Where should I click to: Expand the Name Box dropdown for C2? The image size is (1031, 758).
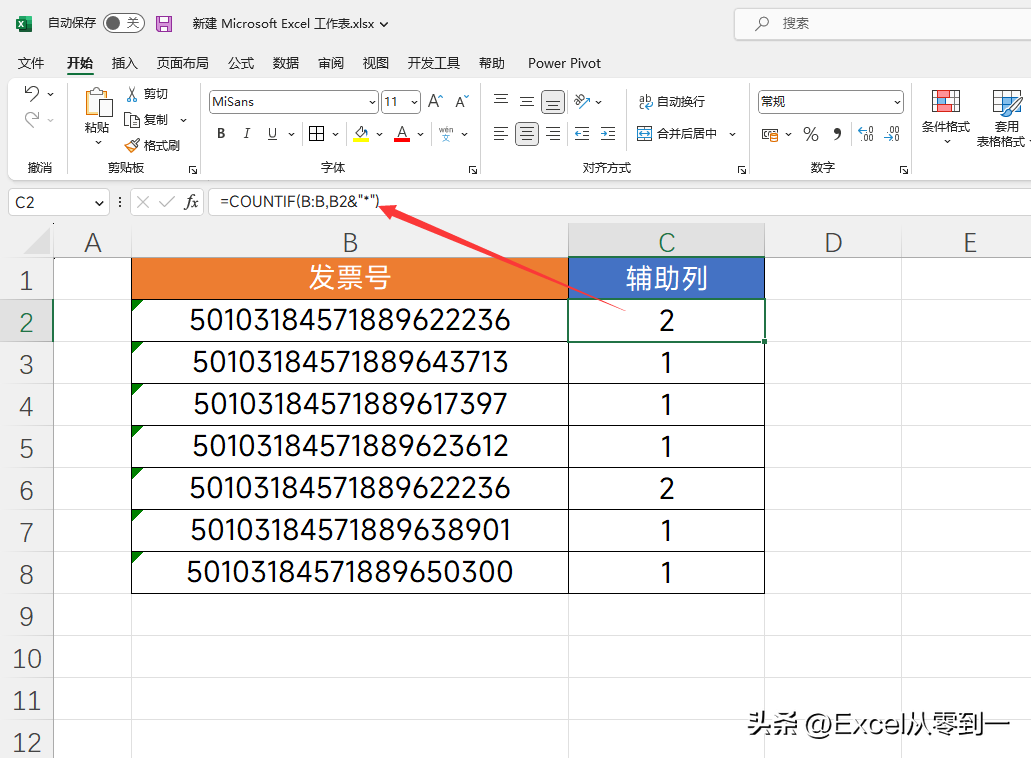[98, 203]
